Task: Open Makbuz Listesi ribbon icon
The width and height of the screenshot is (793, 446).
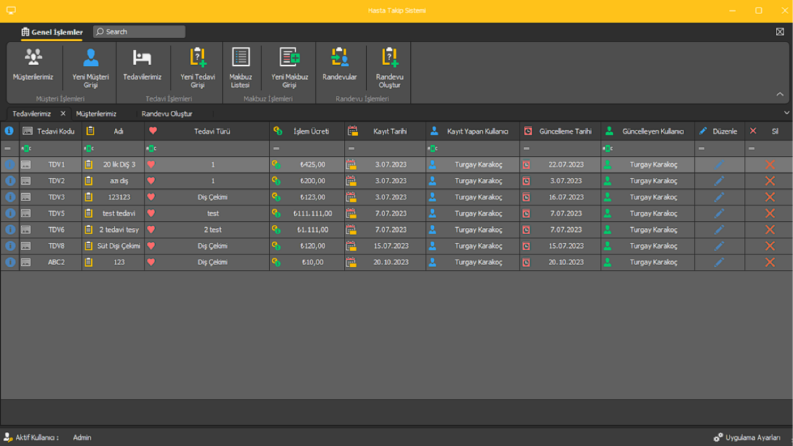Action: [241, 68]
